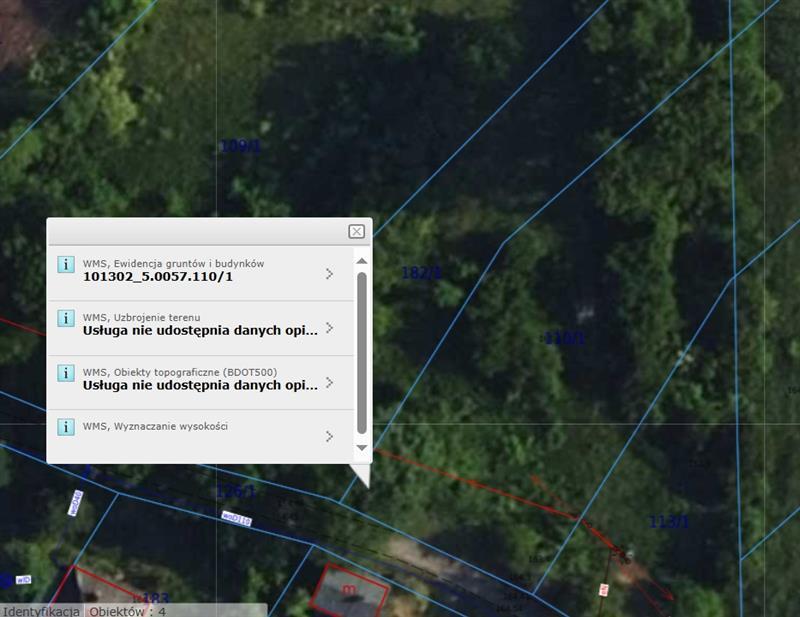Close the identification popup window

(x=356, y=232)
